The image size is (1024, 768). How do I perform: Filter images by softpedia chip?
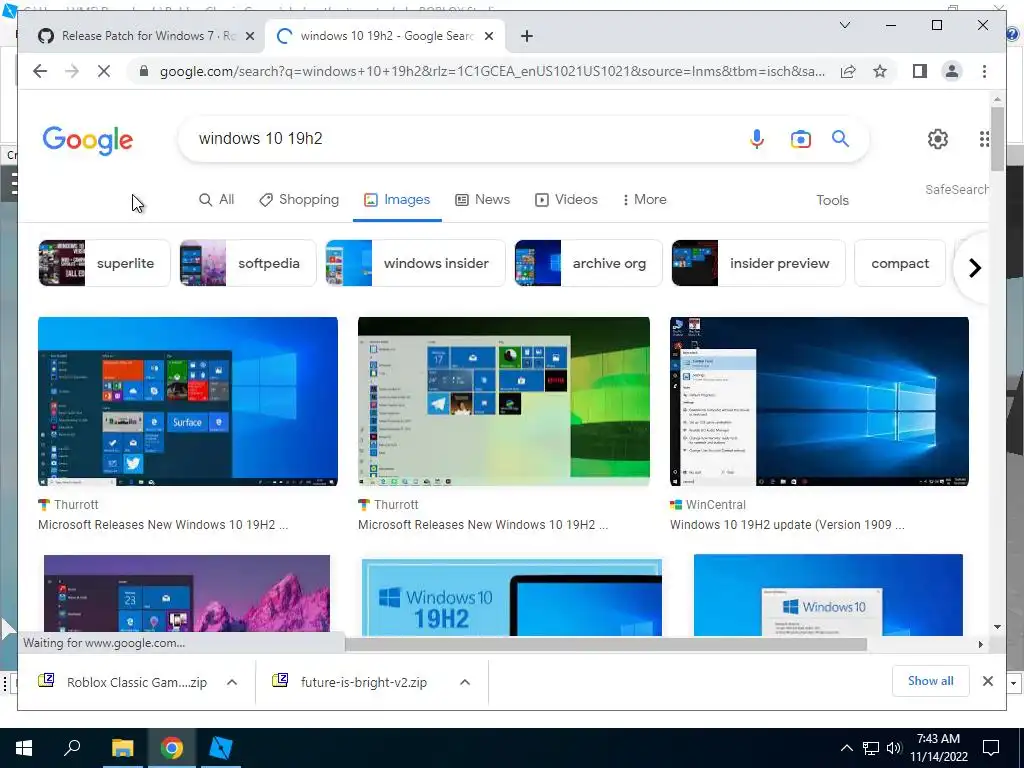(x=248, y=263)
